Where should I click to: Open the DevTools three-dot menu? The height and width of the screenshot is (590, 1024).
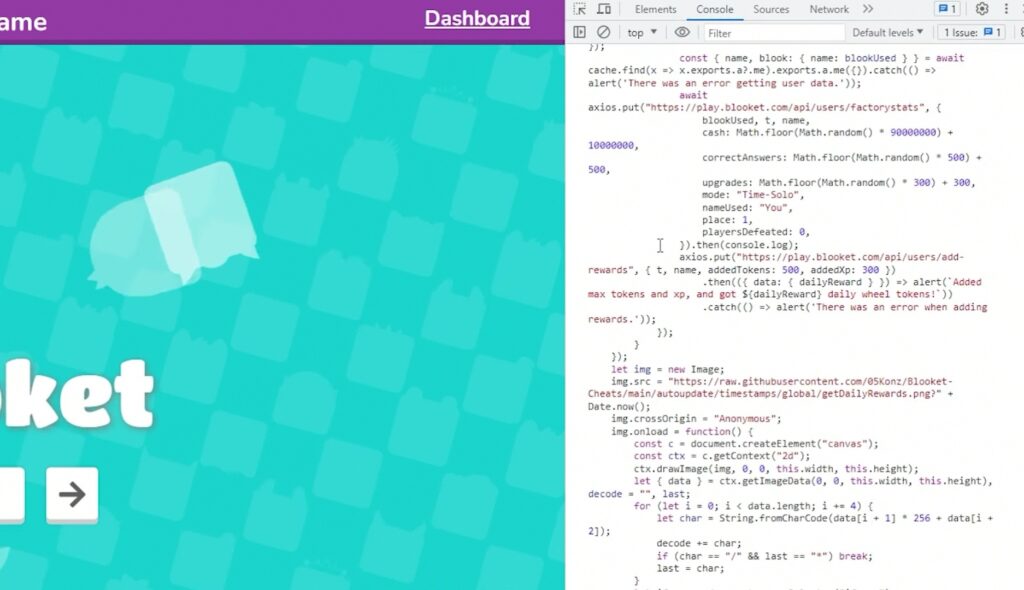pyautogui.click(x=1006, y=9)
